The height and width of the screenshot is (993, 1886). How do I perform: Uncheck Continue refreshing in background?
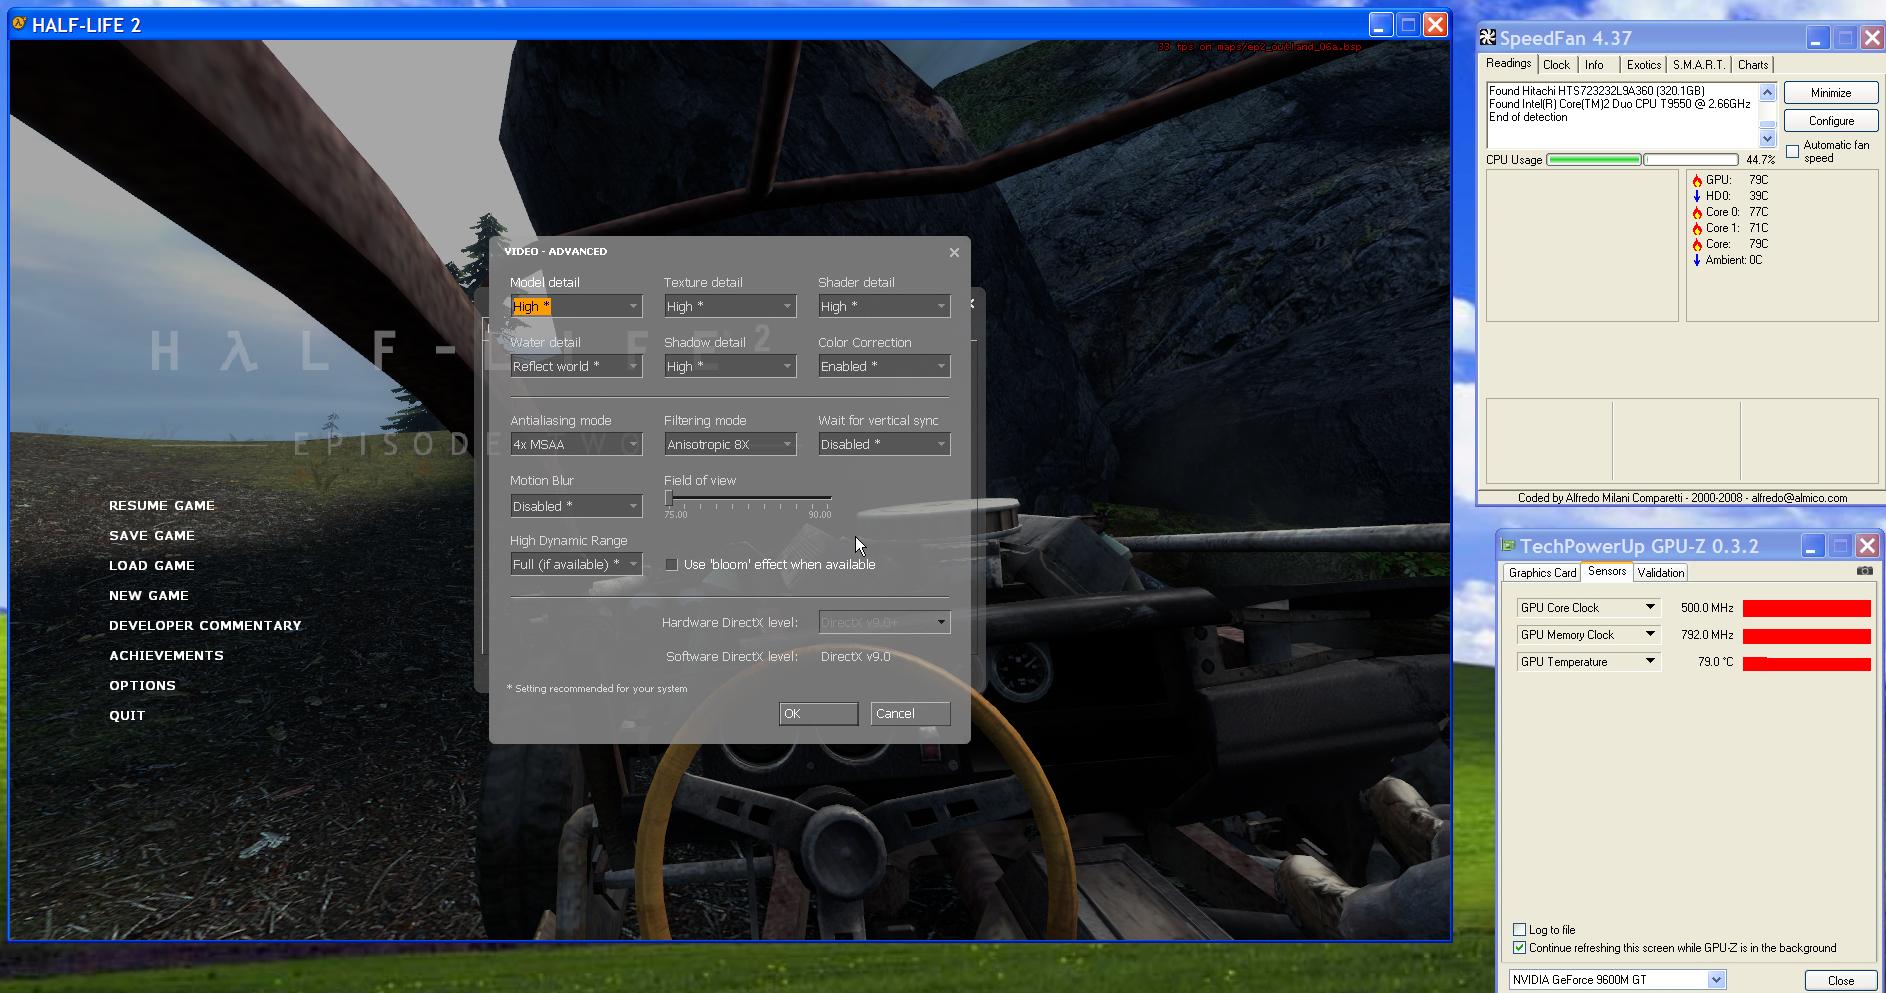pos(1520,948)
